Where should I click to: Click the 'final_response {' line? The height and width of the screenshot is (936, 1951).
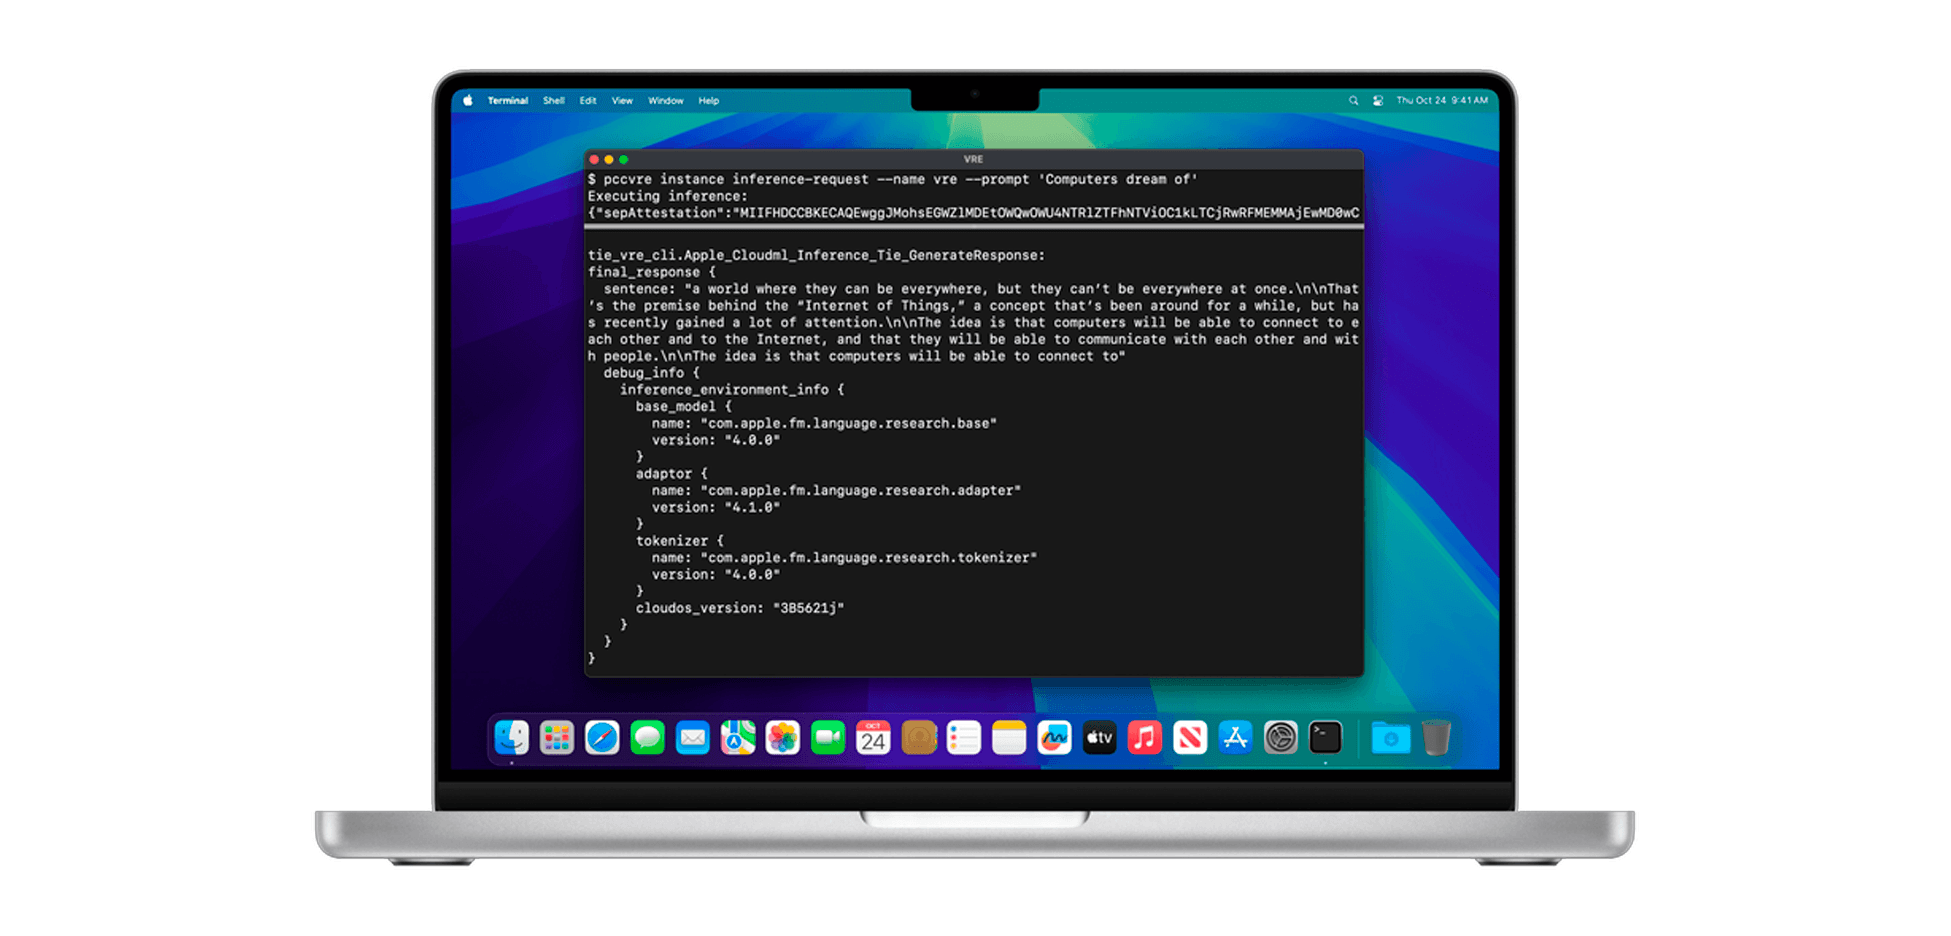click(652, 272)
